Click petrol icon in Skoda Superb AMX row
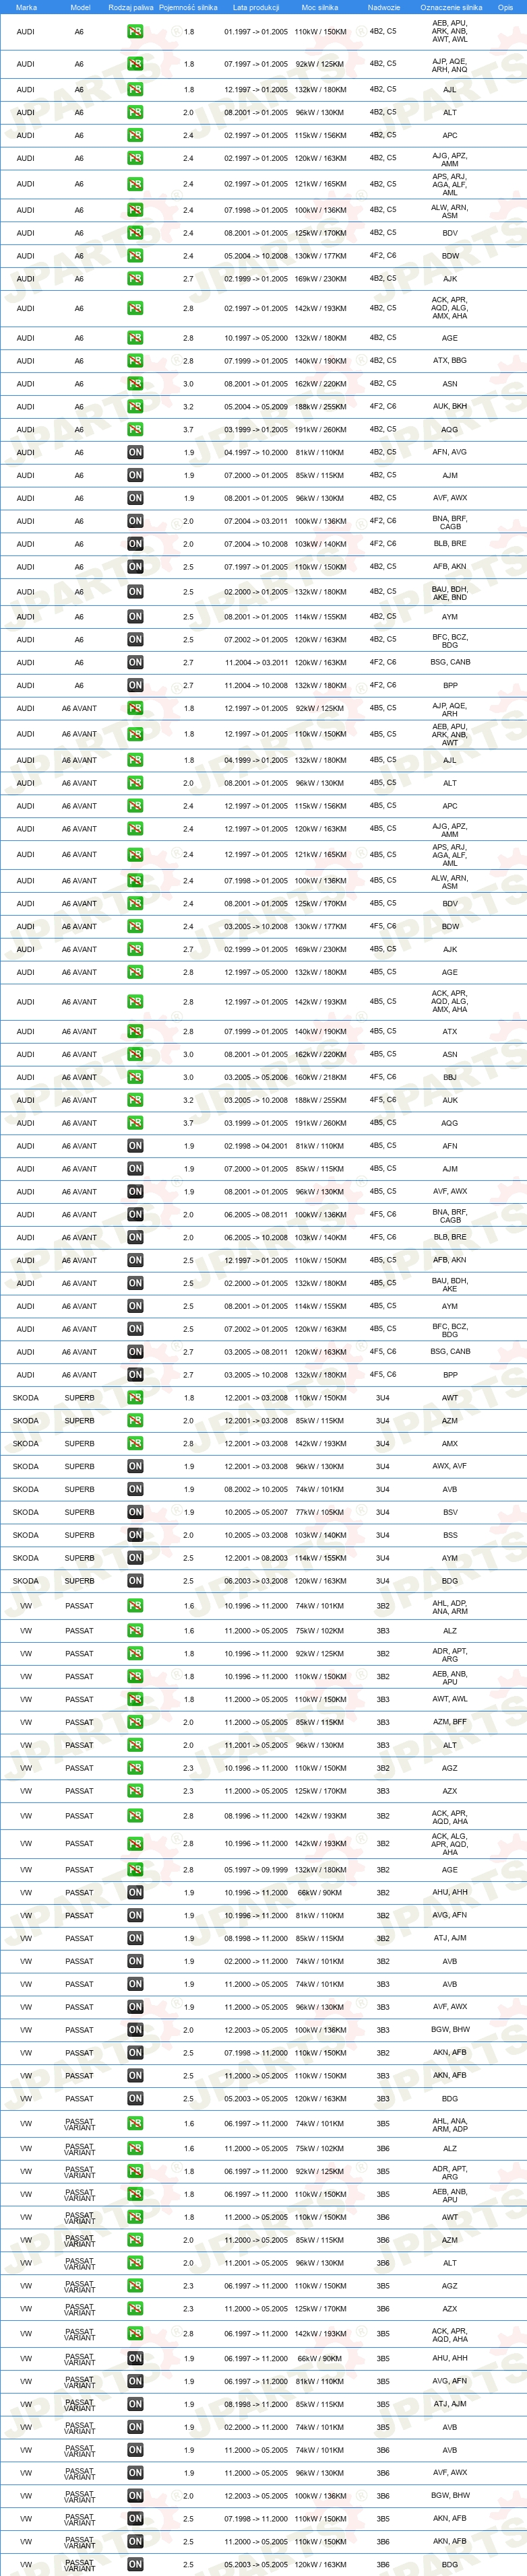 click(135, 1444)
